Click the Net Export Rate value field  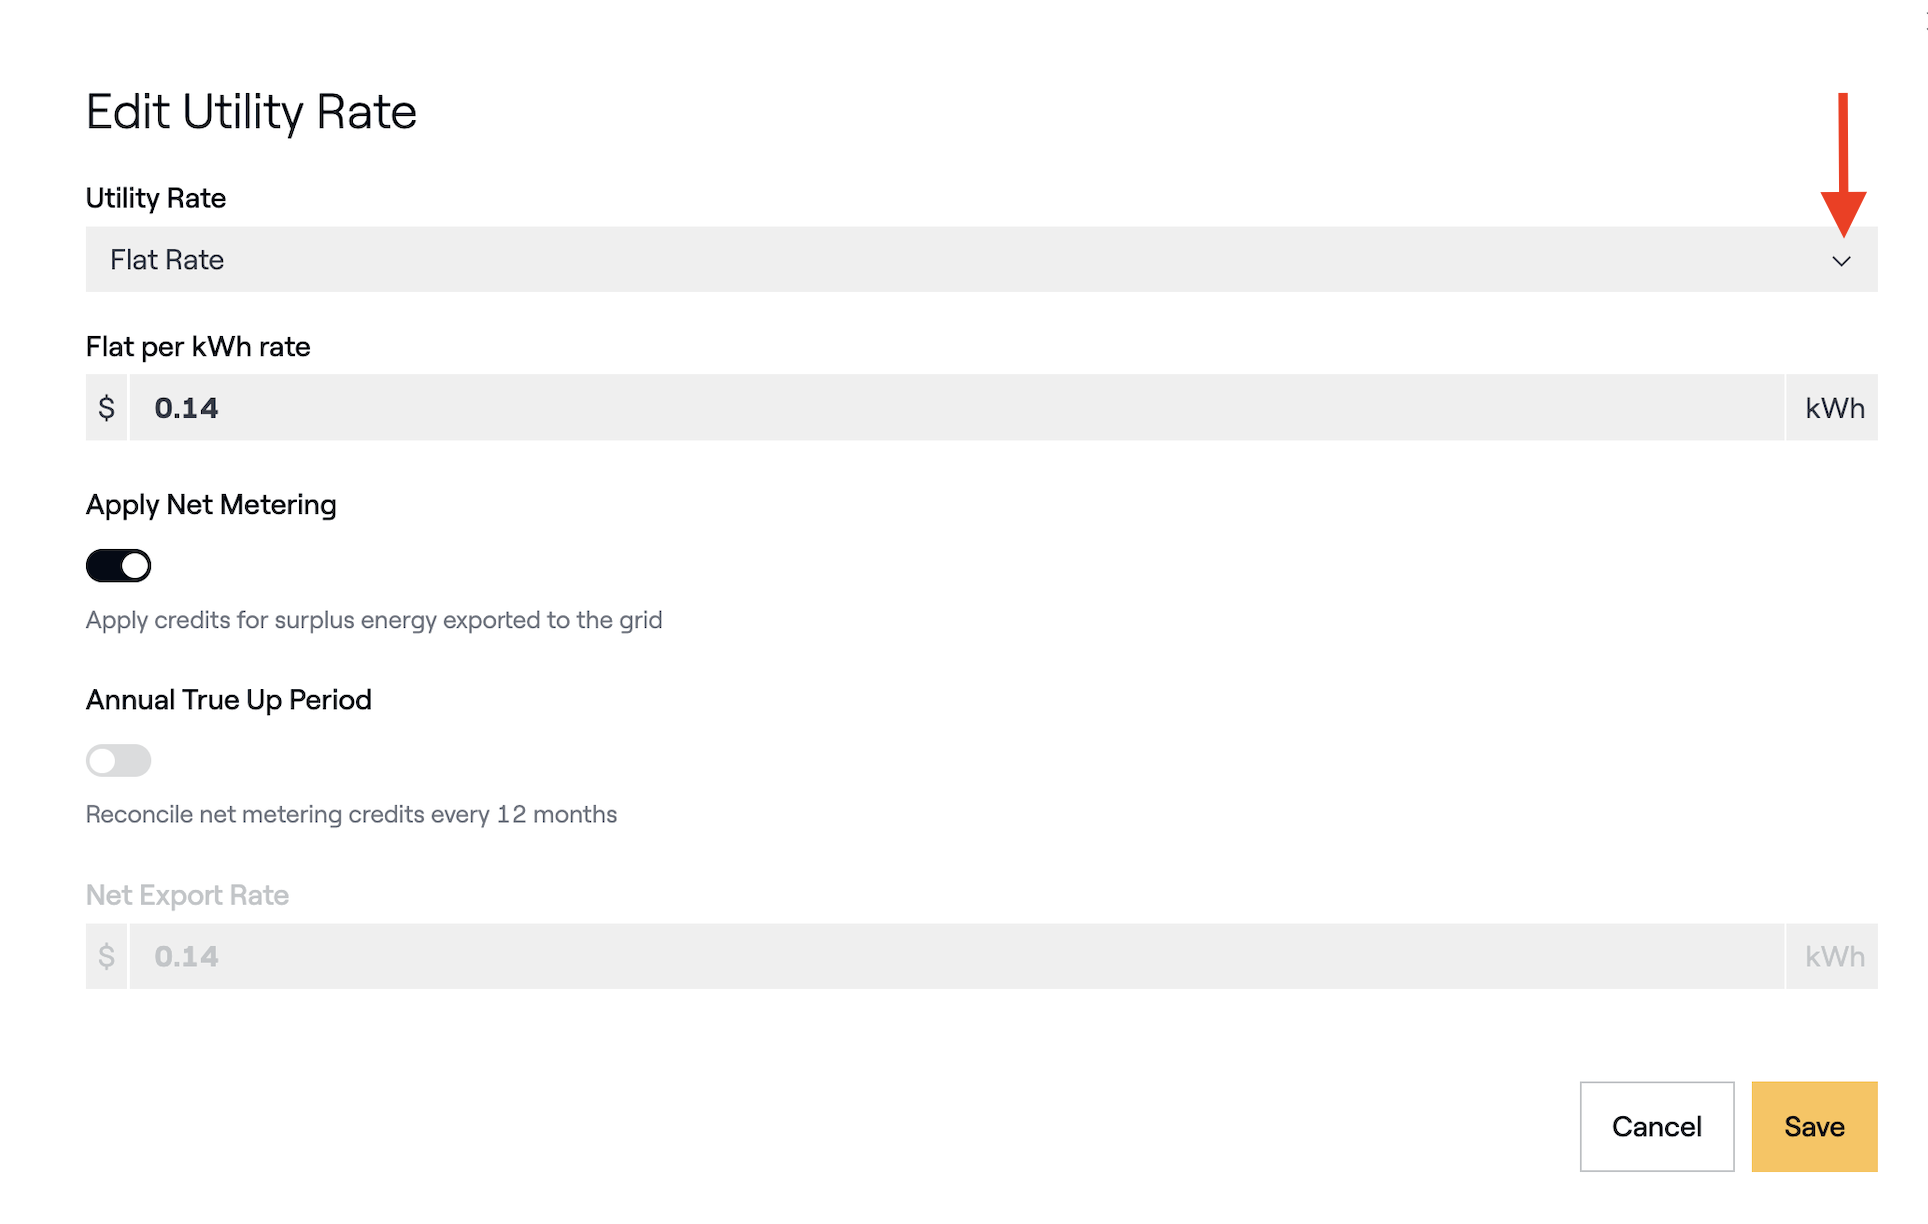pyautogui.click(x=955, y=957)
